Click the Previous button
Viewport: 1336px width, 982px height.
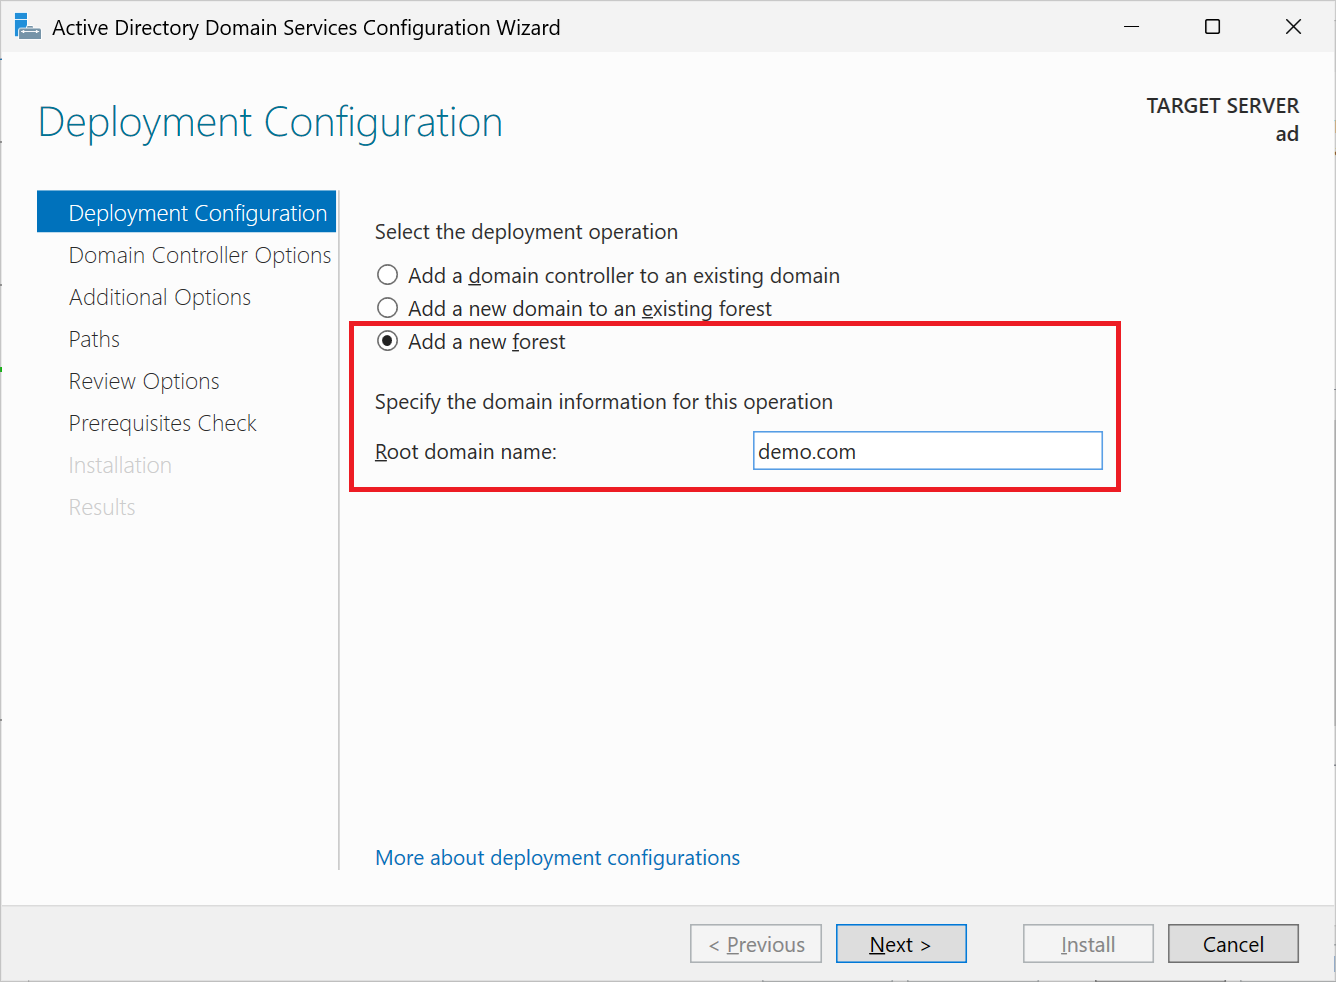[x=756, y=944]
